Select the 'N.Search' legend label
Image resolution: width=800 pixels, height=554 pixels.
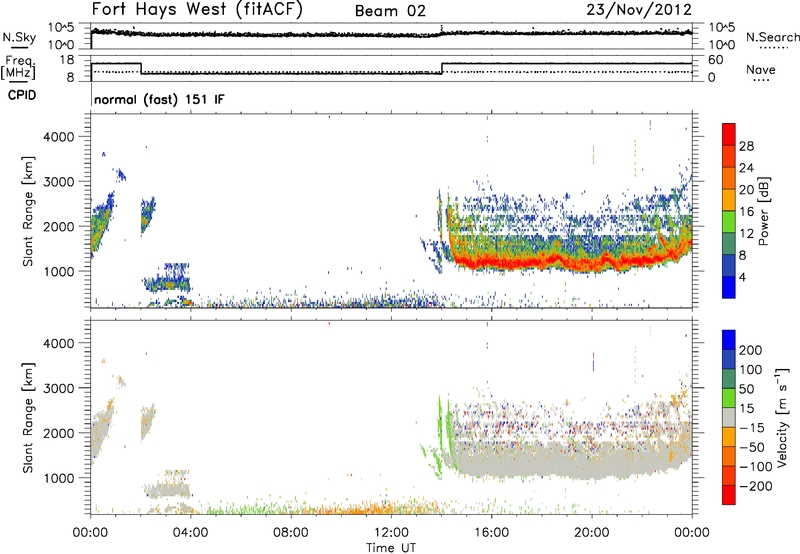[772, 37]
